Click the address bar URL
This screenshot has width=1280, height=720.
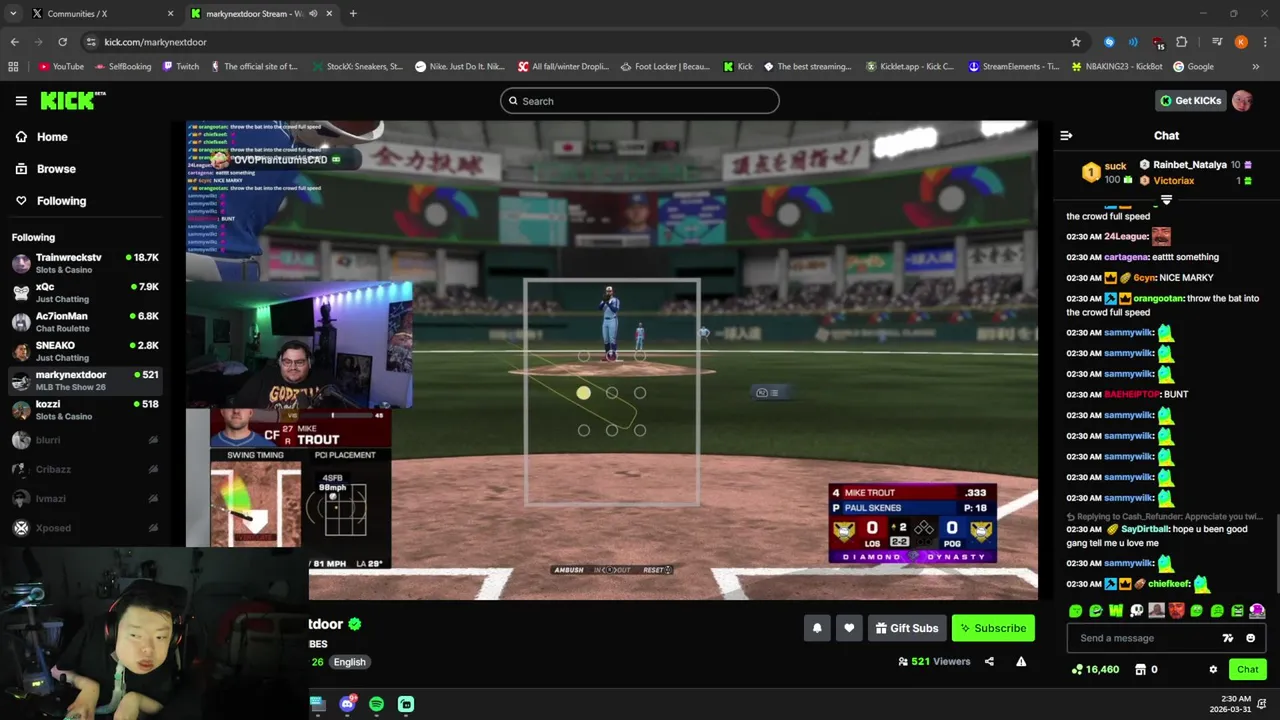point(155,42)
